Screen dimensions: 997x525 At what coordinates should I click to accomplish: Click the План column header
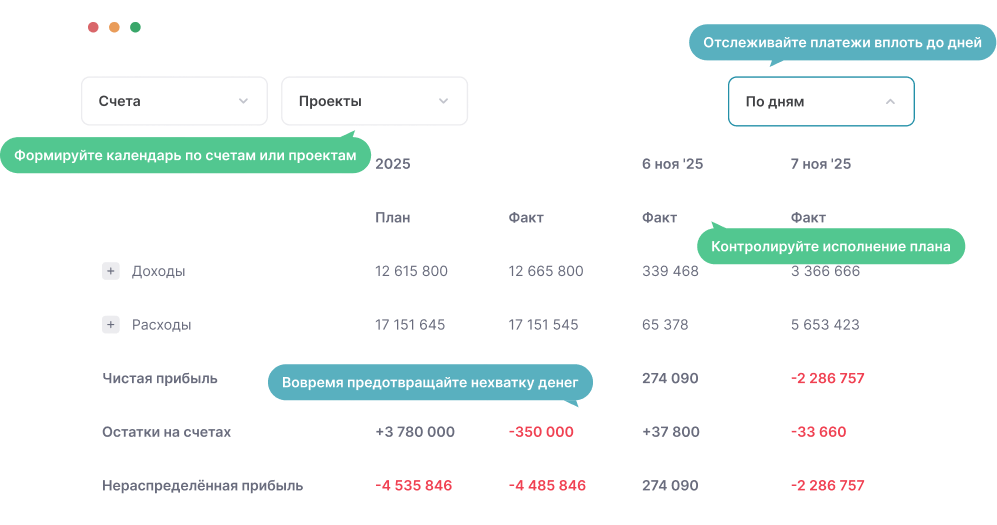(x=392, y=218)
